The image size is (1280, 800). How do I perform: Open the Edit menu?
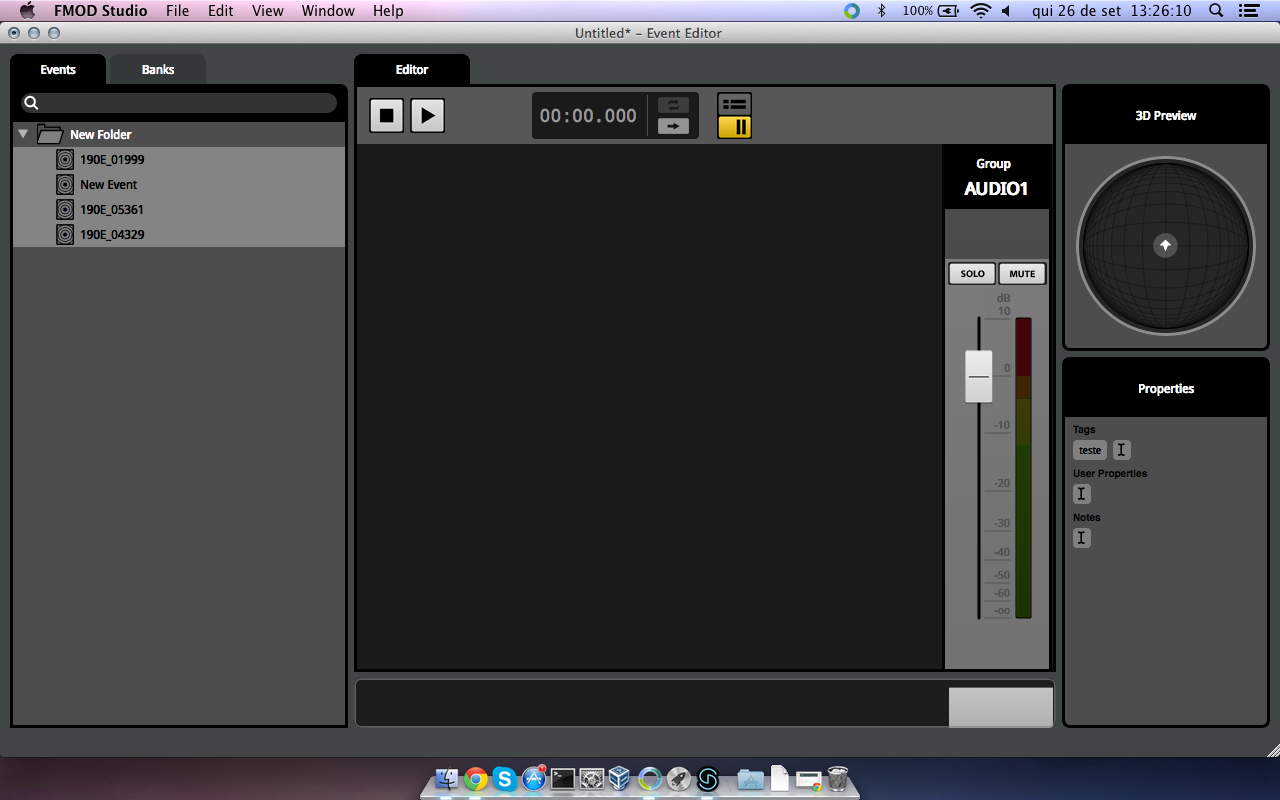221,11
